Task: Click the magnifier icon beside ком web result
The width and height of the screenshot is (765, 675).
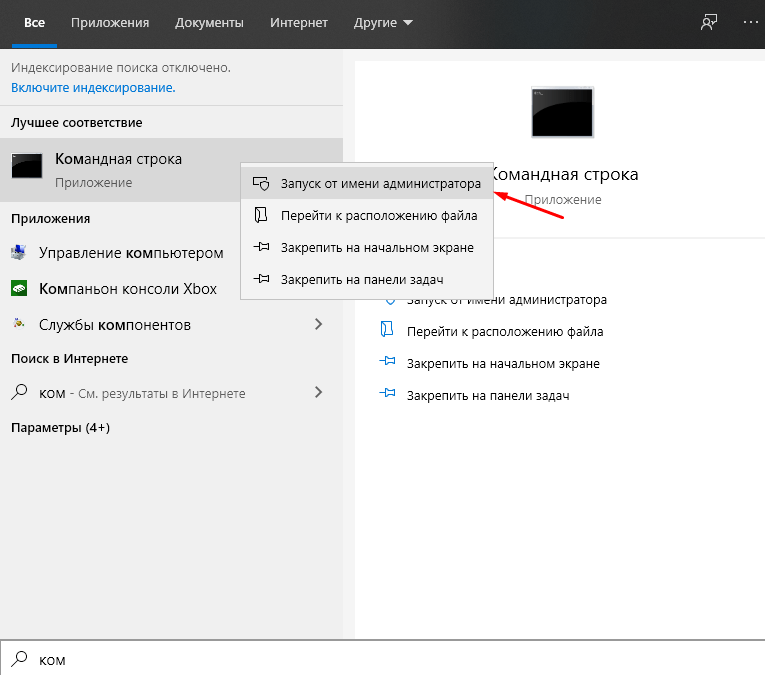Action: 19,392
